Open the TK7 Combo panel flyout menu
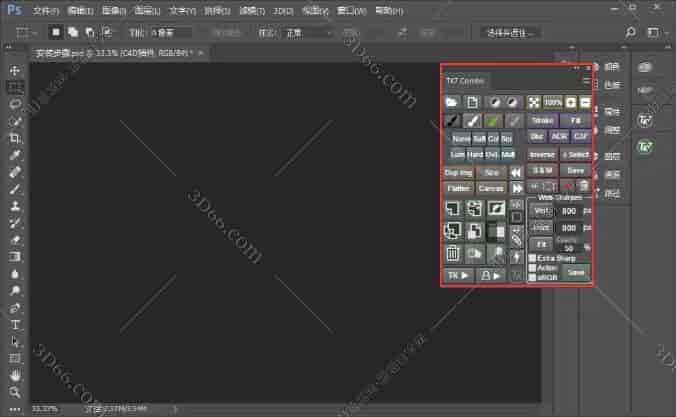This screenshot has width=676, height=417. click(587, 79)
